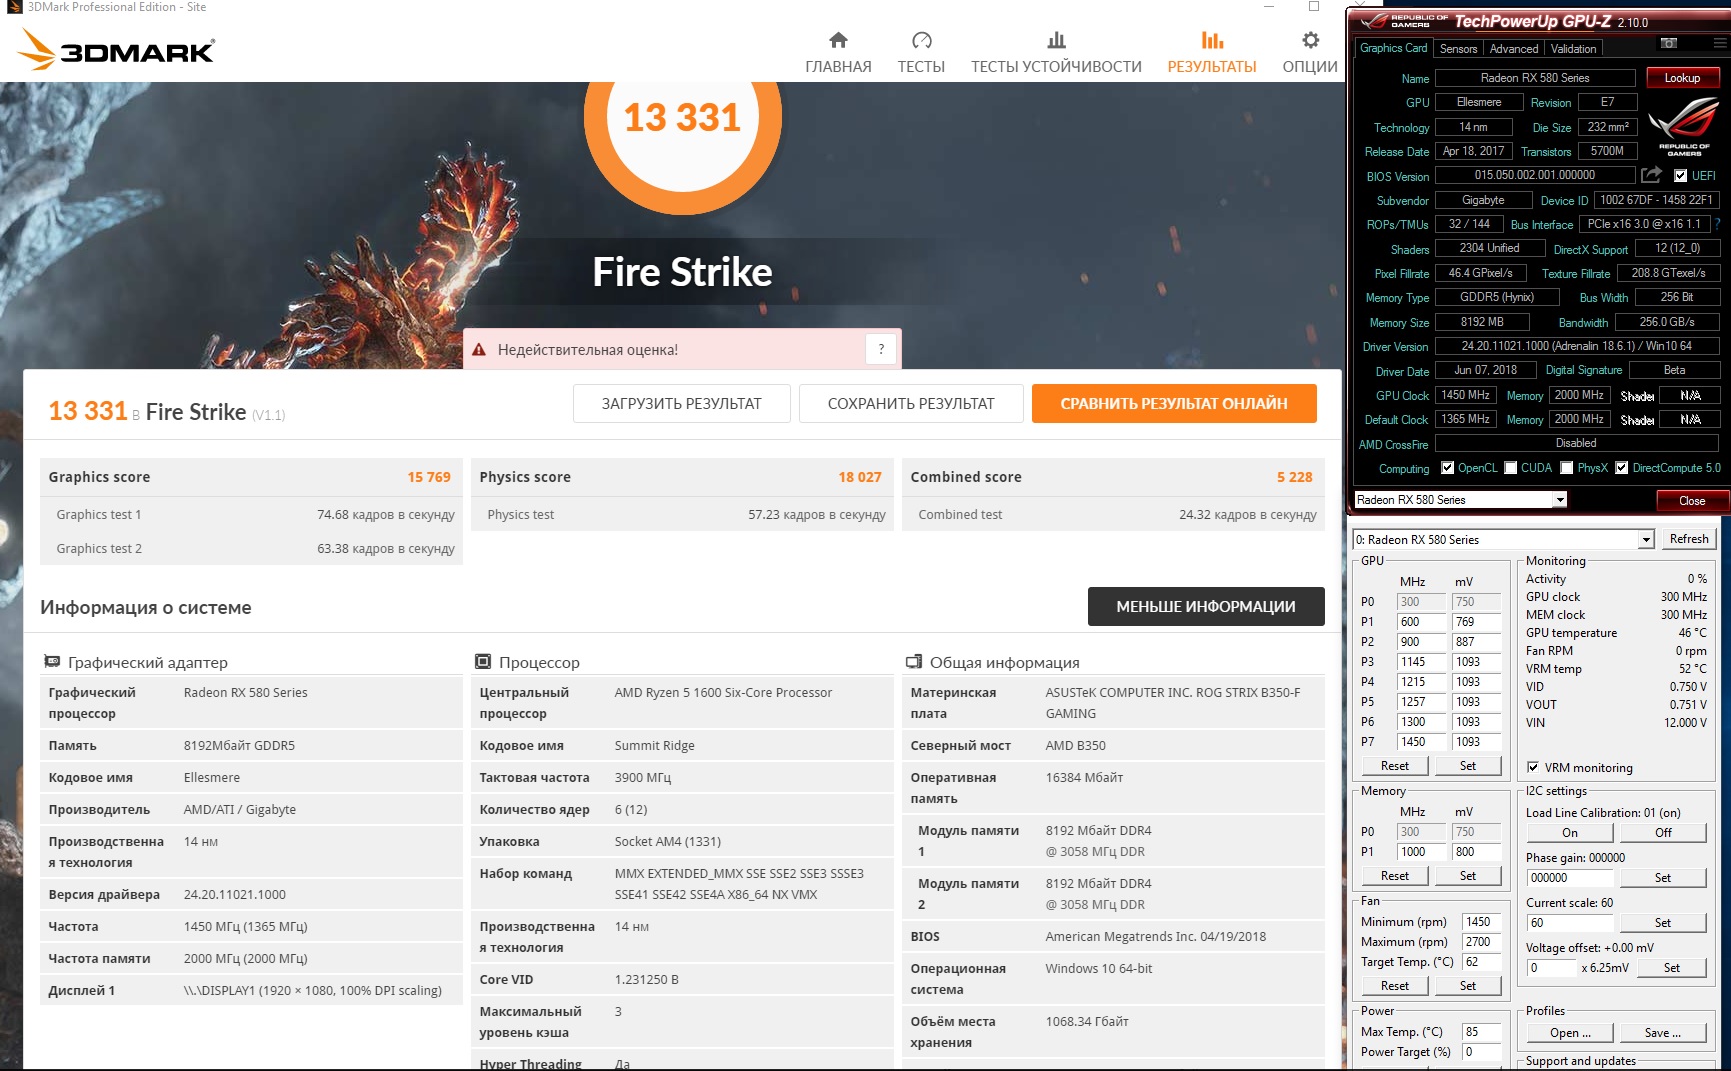This screenshot has width=1731, height=1071.
Task: Click the Memory P1 MHz field showing 1000
Action: pos(1422,852)
